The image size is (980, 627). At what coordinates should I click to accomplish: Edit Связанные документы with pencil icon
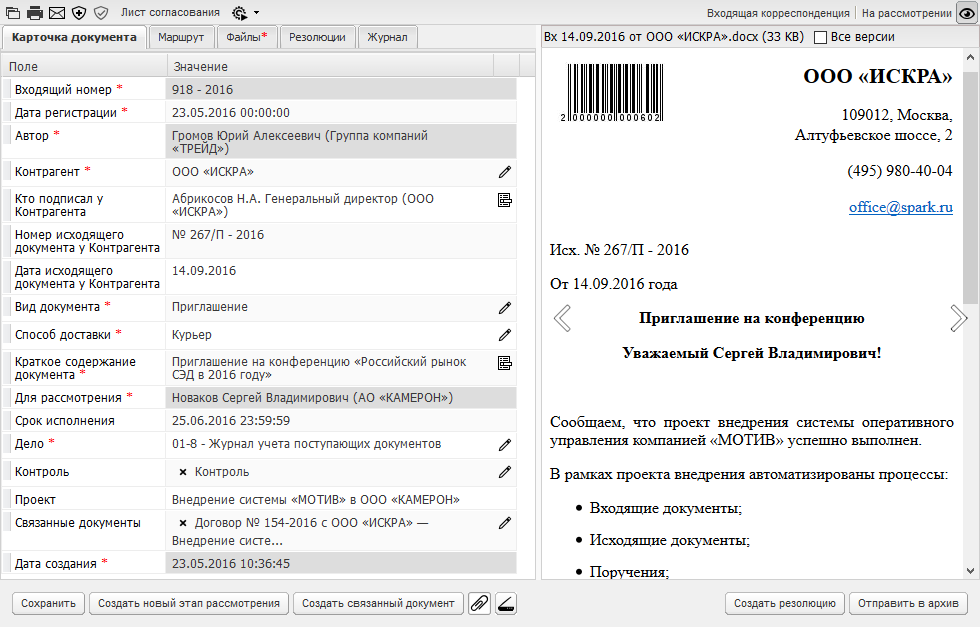[505, 523]
